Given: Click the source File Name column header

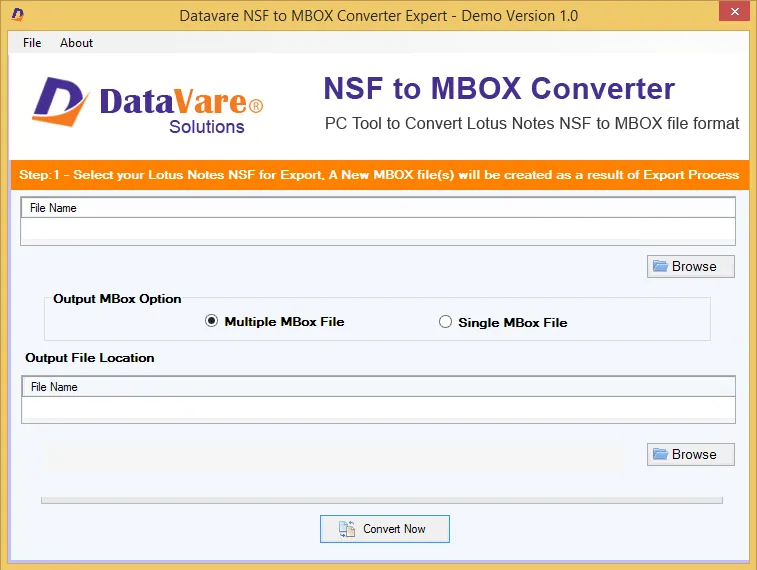Looking at the screenshot, I should click(x=378, y=208).
